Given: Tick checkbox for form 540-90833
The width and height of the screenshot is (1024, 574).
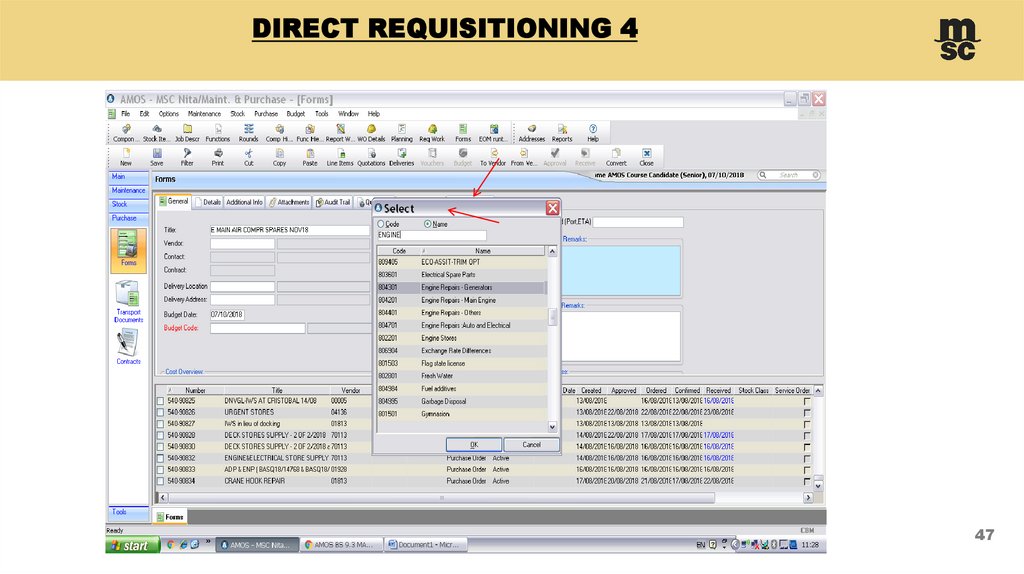Looking at the screenshot, I should tap(160, 470).
